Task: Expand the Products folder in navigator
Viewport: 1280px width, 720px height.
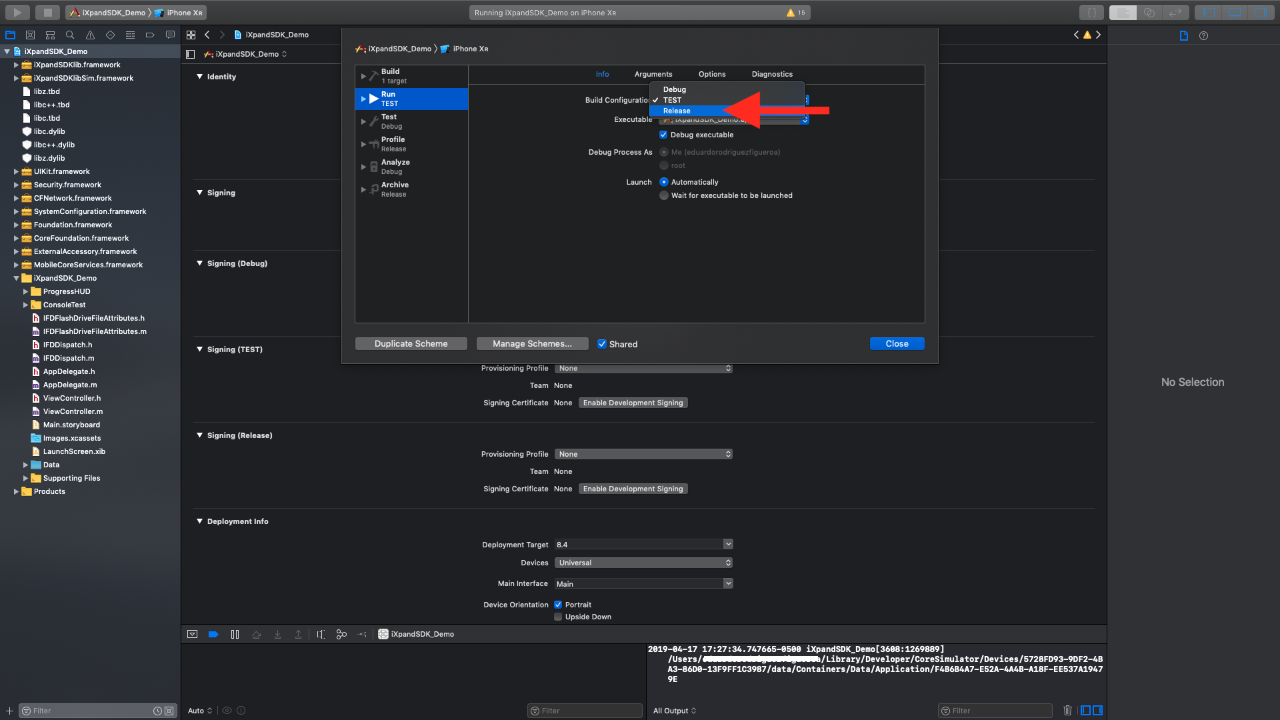Action: (x=16, y=491)
